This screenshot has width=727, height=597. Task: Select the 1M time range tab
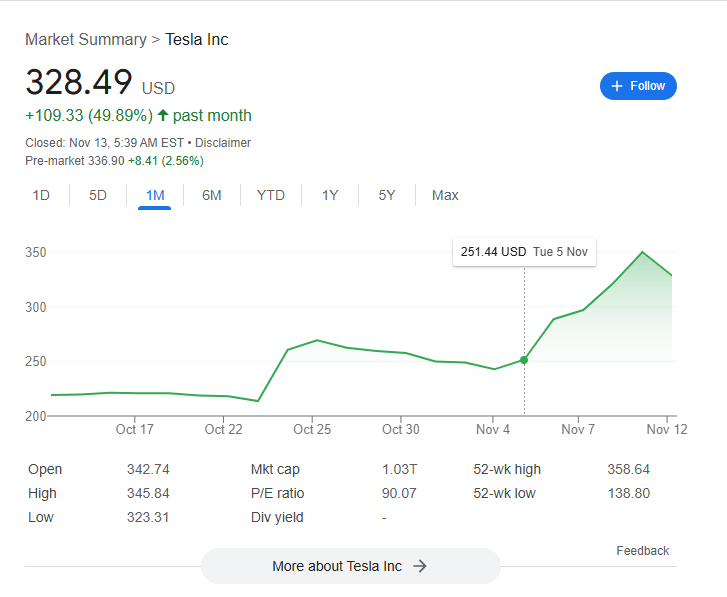coord(155,195)
